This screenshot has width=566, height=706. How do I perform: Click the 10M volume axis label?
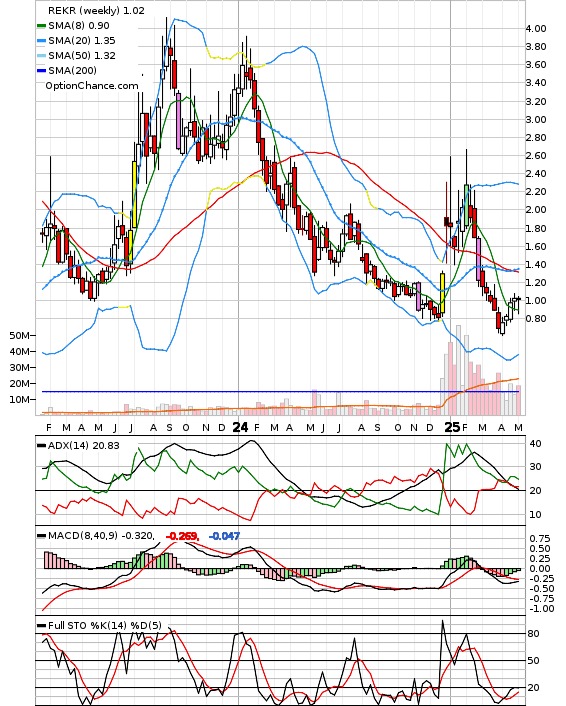(19, 400)
